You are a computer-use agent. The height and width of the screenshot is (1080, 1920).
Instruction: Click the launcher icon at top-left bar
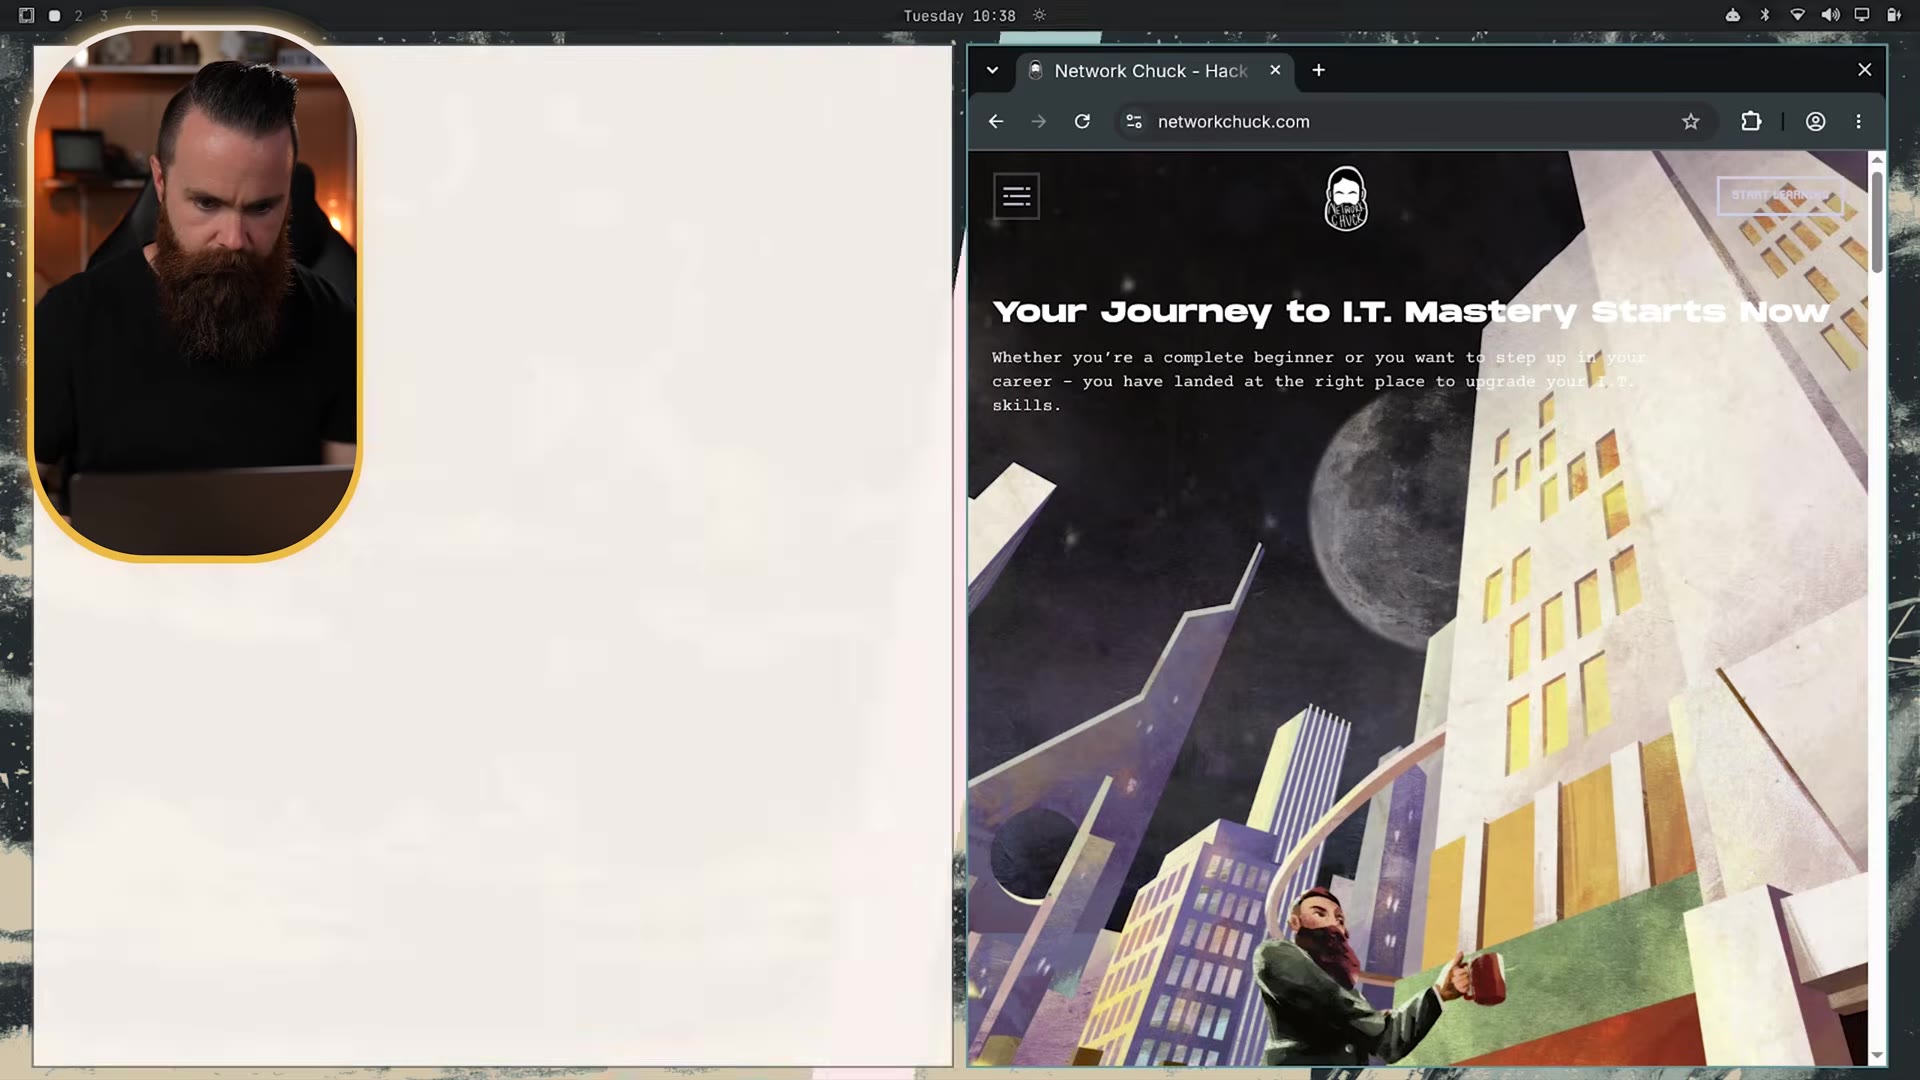(27, 15)
